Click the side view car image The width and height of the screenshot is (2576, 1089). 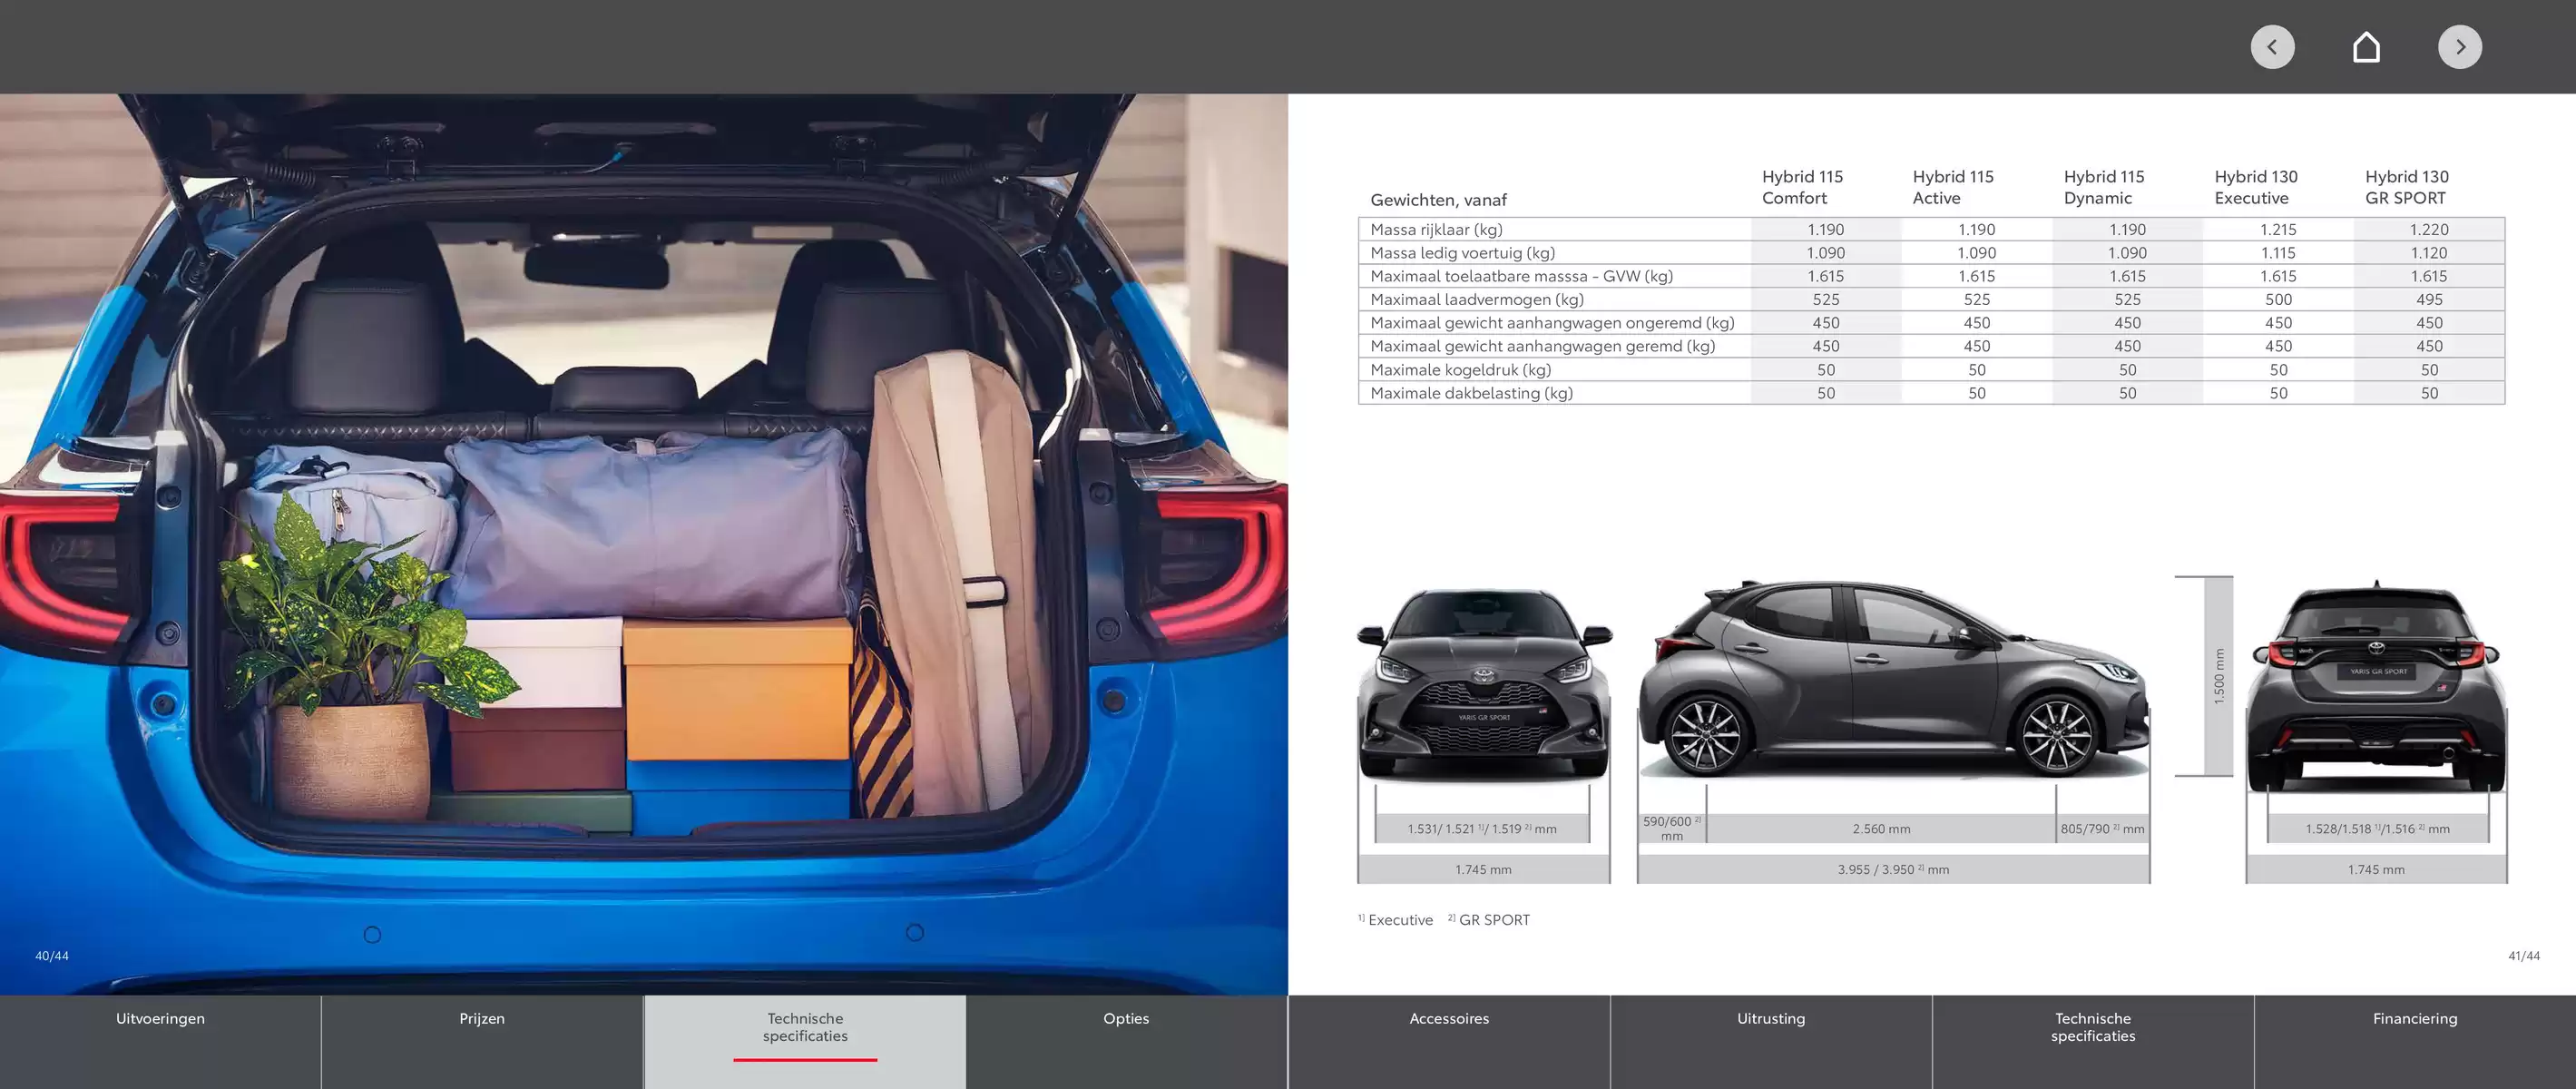(1893, 680)
